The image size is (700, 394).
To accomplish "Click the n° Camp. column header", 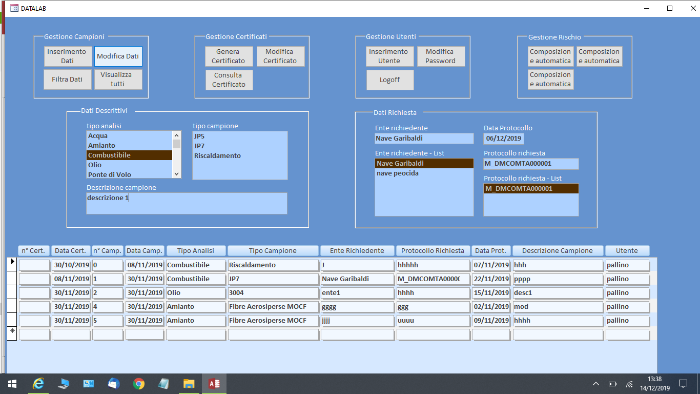I will (108, 251).
